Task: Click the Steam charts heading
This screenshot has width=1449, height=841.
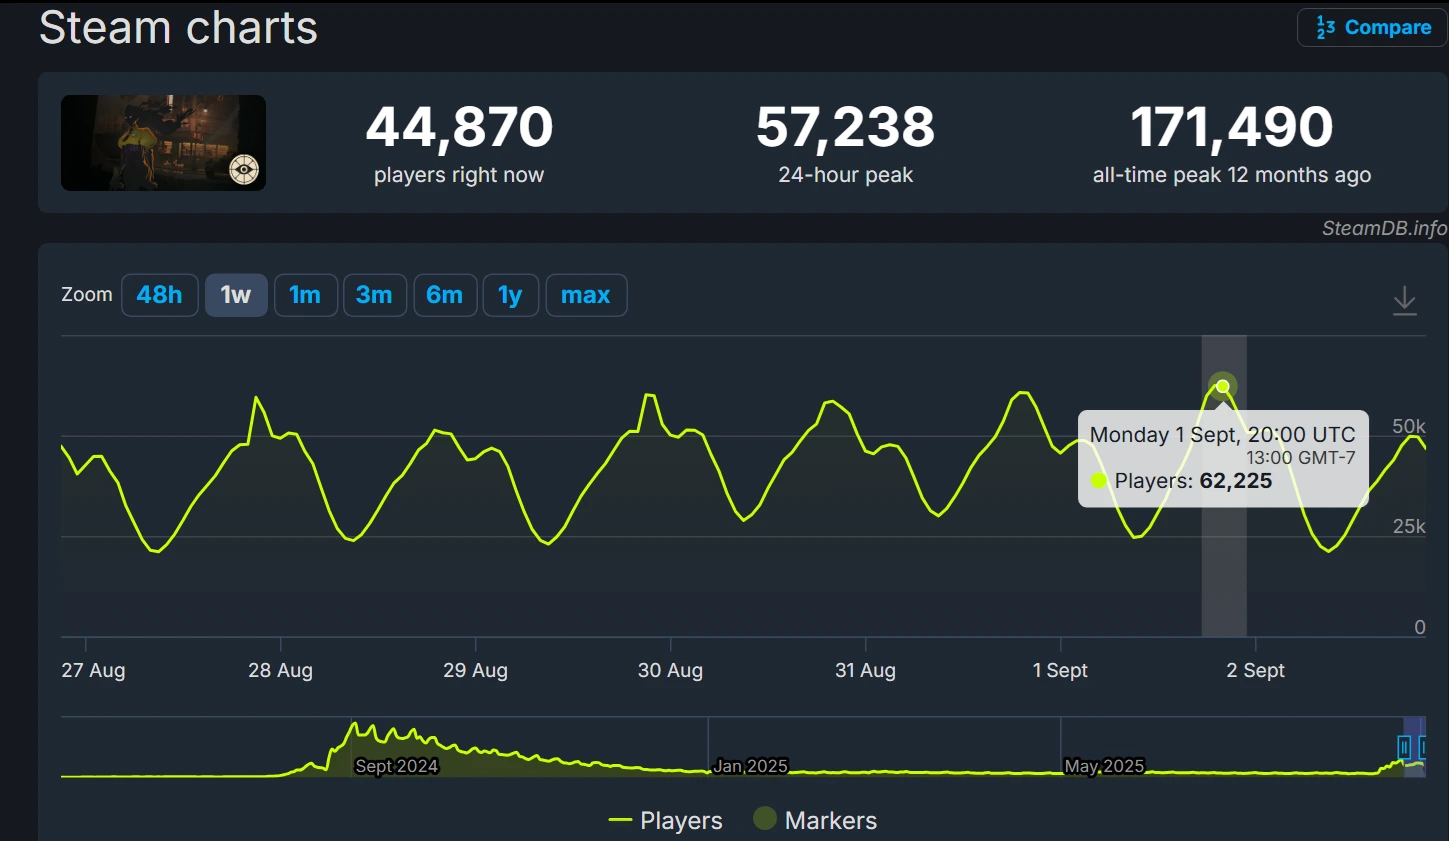Action: coord(178,27)
